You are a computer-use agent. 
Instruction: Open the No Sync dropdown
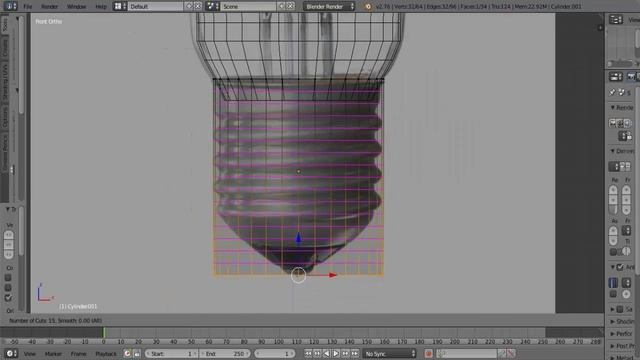(x=390, y=354)
